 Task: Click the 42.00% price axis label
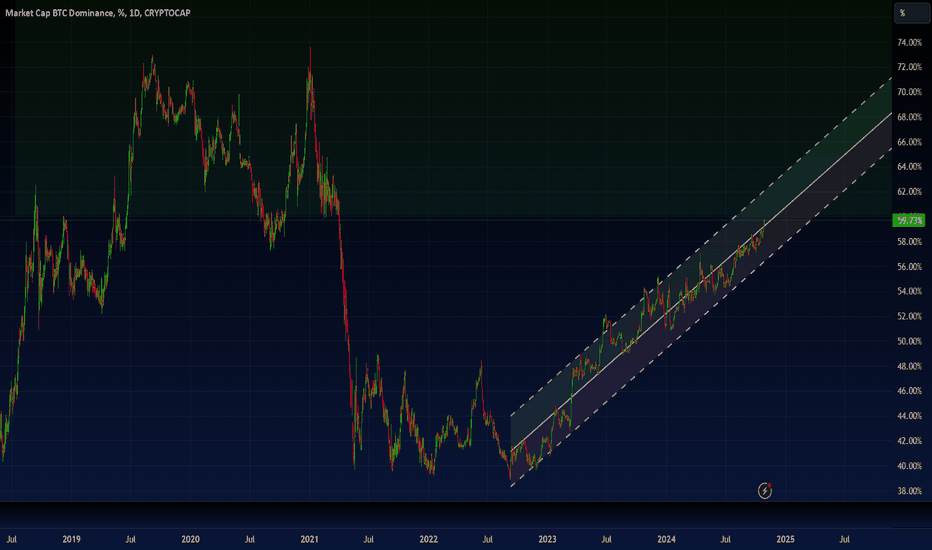point(909,441)
